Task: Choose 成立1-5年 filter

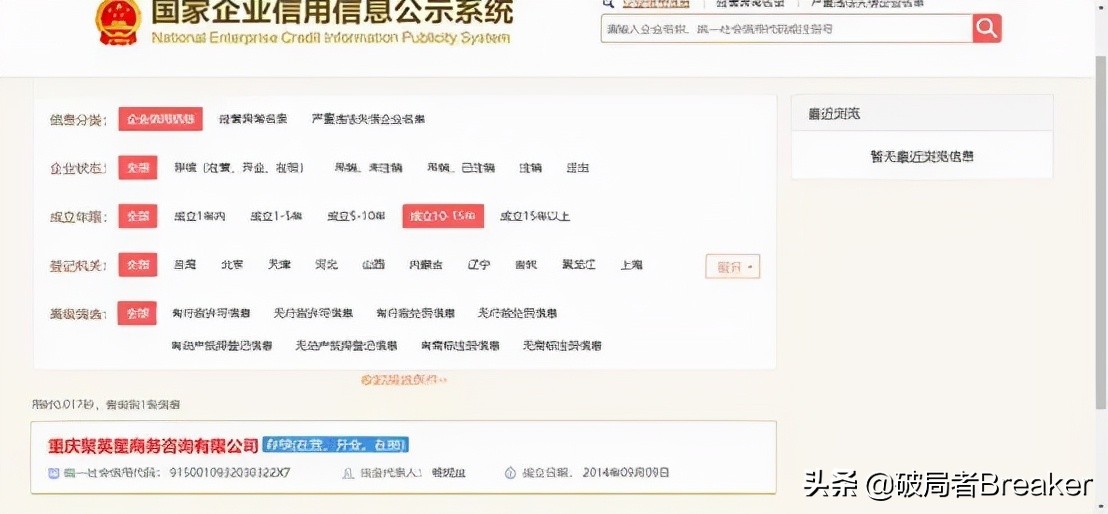Action: (x=276, y=216)
